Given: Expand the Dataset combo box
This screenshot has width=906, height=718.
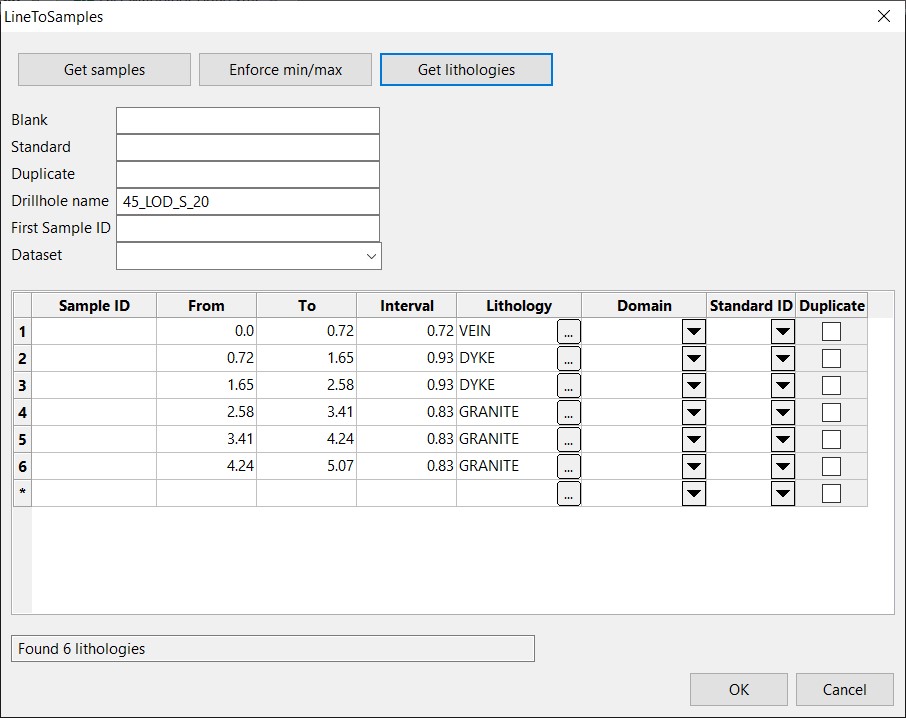Looking at the screenshot, I should click(x=372, y=256).
